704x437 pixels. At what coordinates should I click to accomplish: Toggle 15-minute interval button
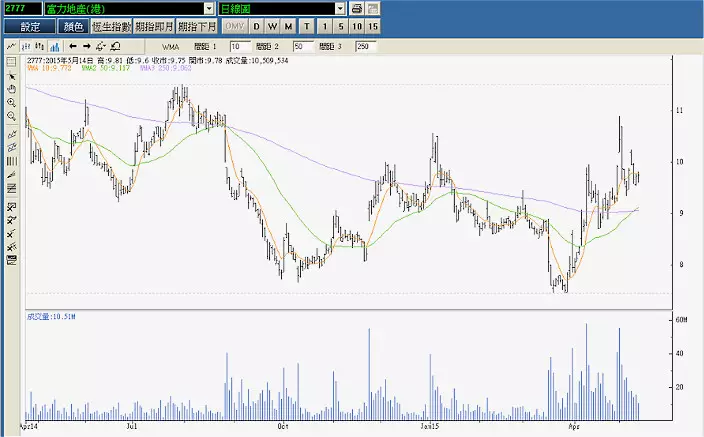coord(373,26)
